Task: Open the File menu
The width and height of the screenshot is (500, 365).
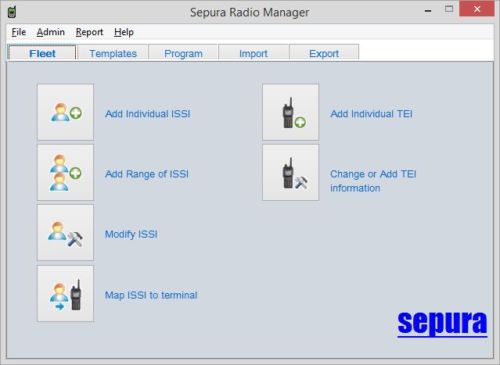Action: click(x=19, y=32)
